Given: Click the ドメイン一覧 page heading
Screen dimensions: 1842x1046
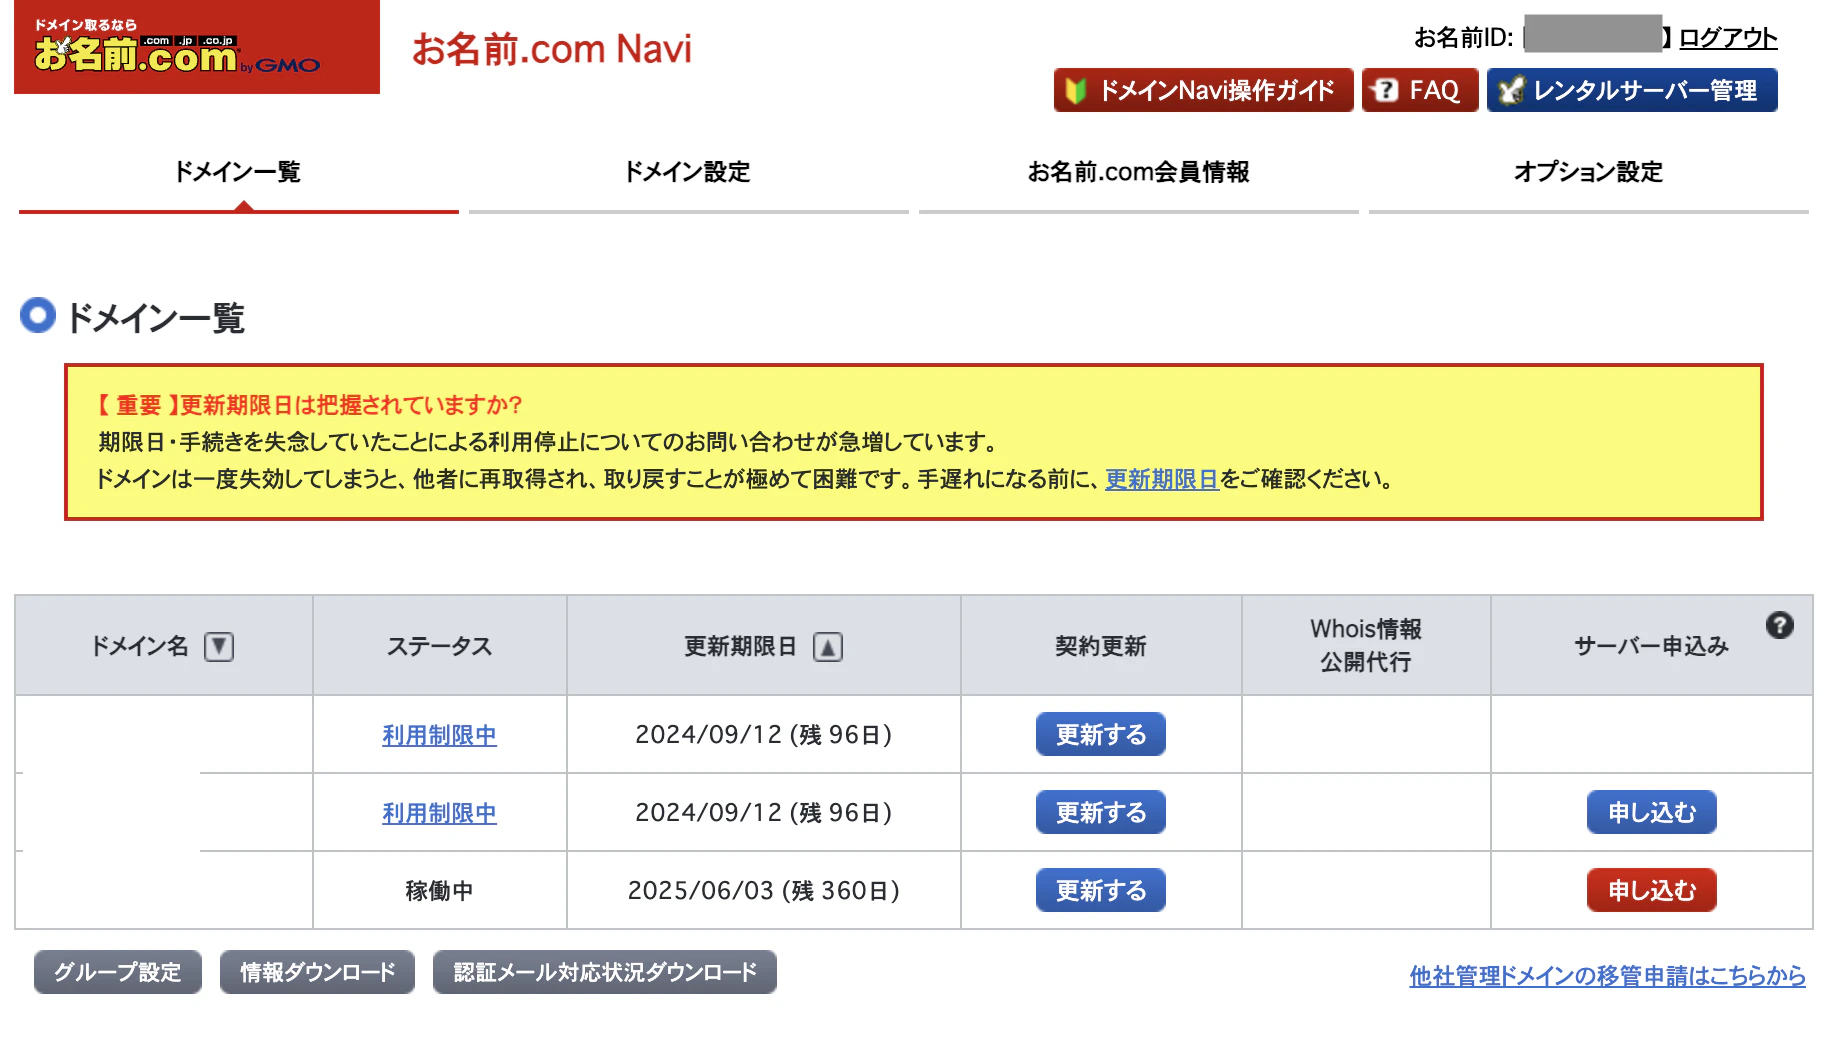Looking at the screenshot, I should coord(155,318).
